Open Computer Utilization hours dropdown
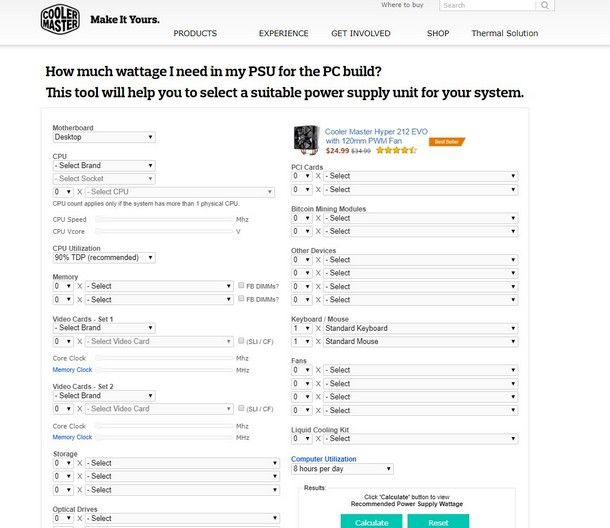The height and width of the screenshot is (528, 610). [342, 469]
